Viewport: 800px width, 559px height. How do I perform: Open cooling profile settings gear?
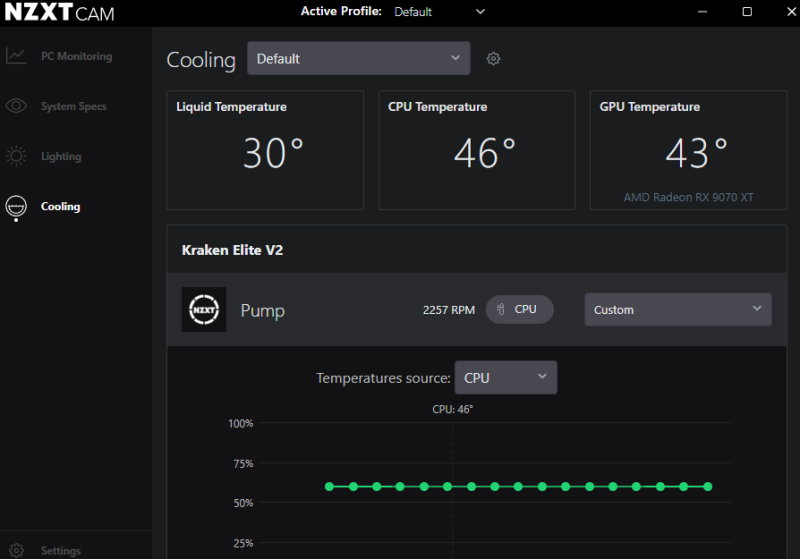[493, 59]
